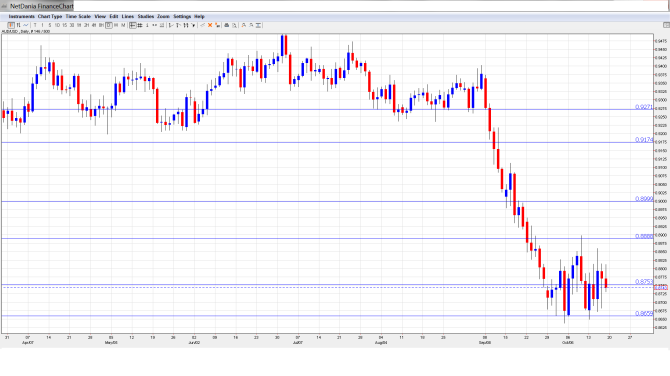Switch to 30 minute time scale

point(72,25)
